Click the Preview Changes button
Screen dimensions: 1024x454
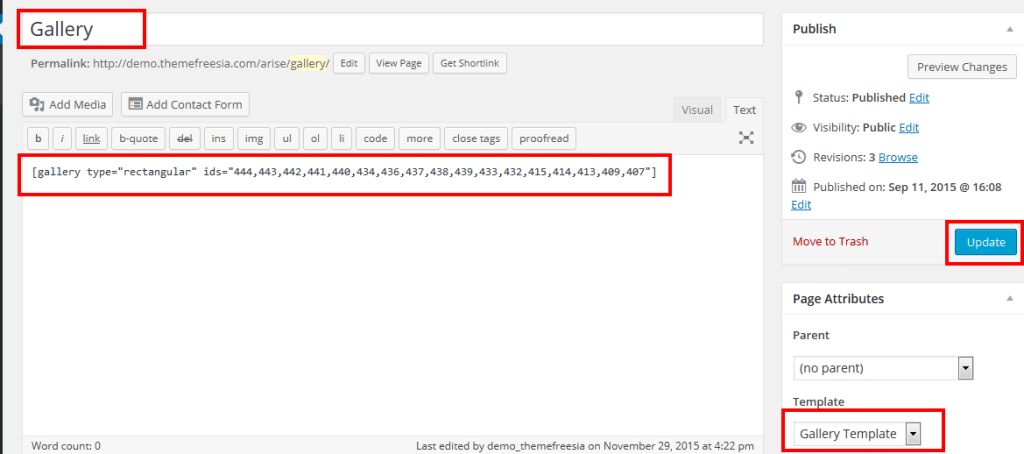962,67
